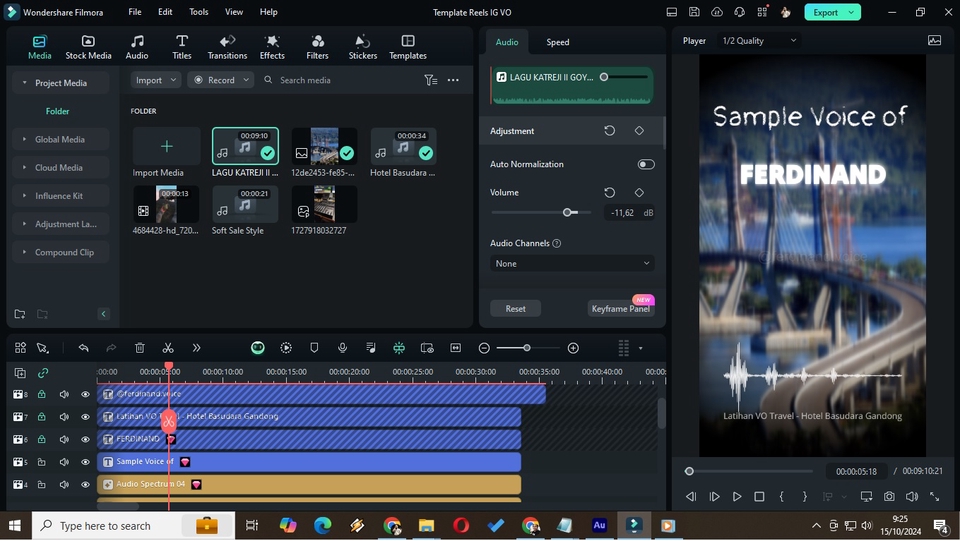This screenshot has height=541, width=960.
Task: Open the Audio Channels dropdown
Action: (x=572, y=264)
